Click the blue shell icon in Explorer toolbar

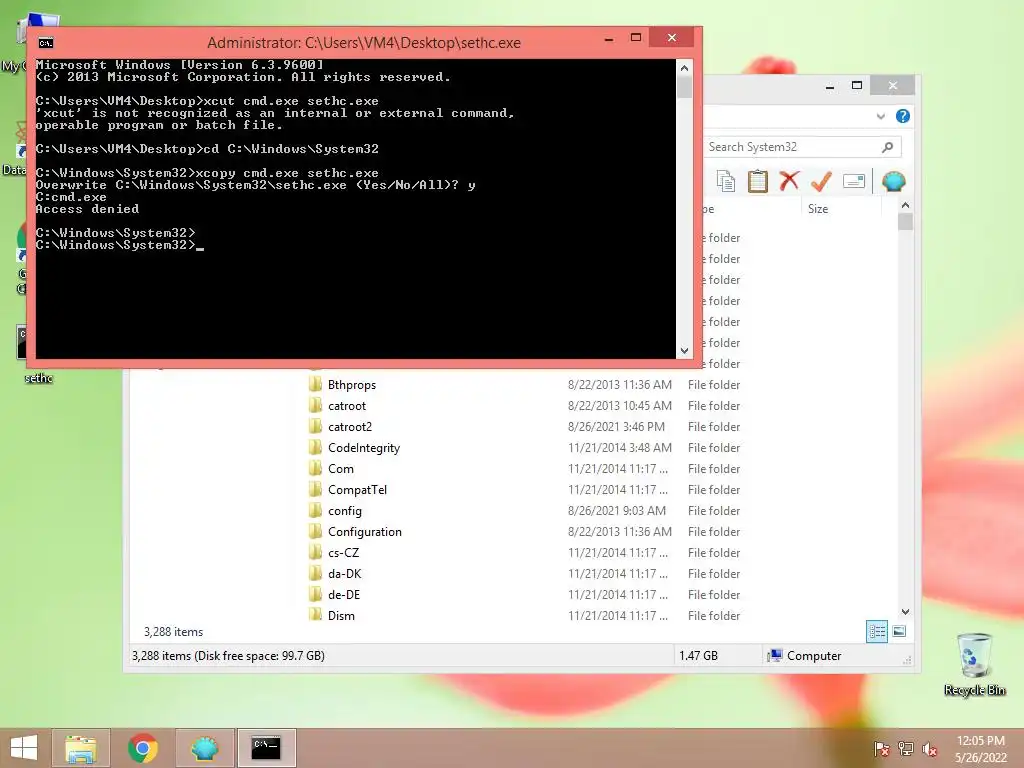(x=893, y=181)
